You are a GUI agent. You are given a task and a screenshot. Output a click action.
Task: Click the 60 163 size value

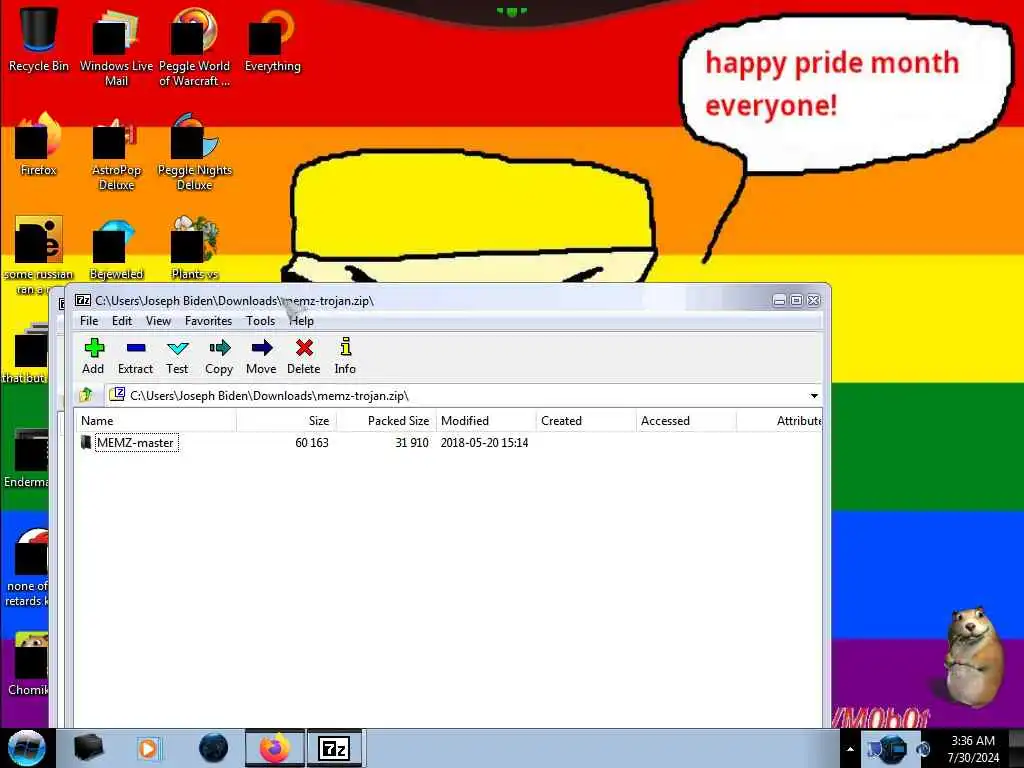[312, 443]
